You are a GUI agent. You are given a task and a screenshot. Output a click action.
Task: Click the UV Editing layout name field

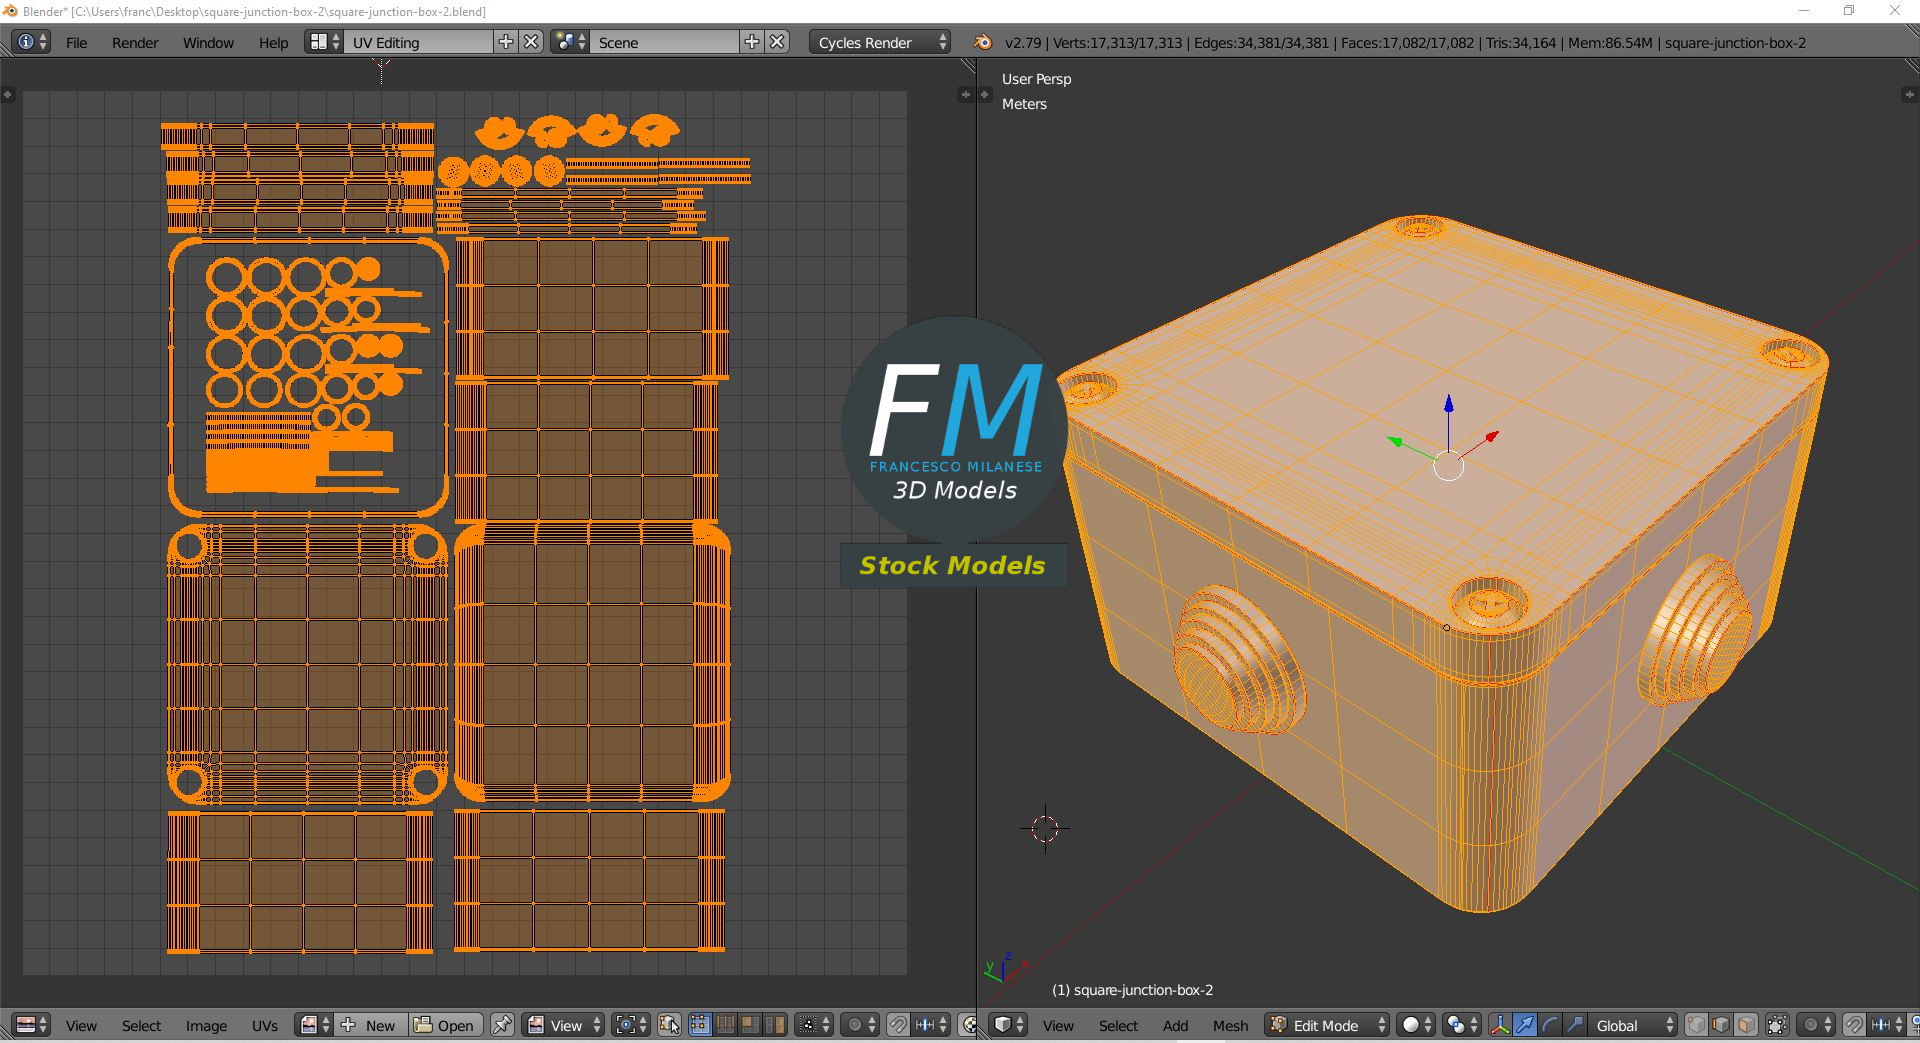point(418,42)
